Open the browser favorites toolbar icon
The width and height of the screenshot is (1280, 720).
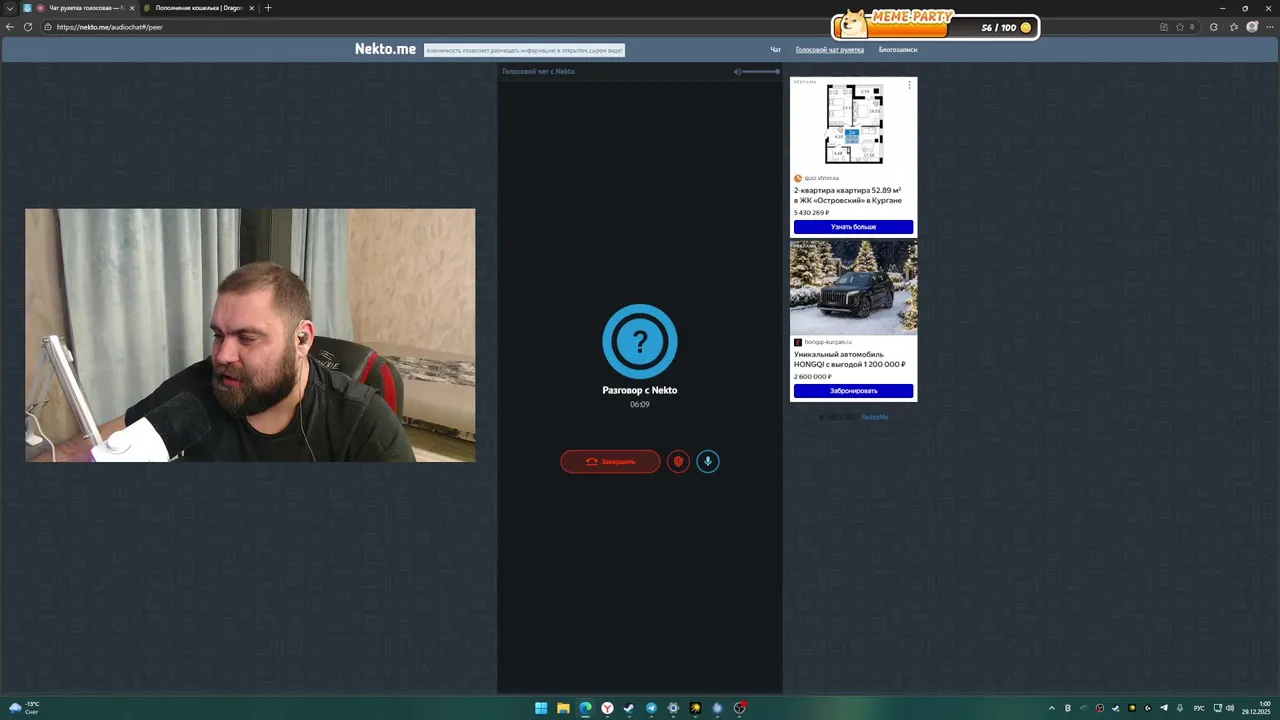tap(1234, 27)
